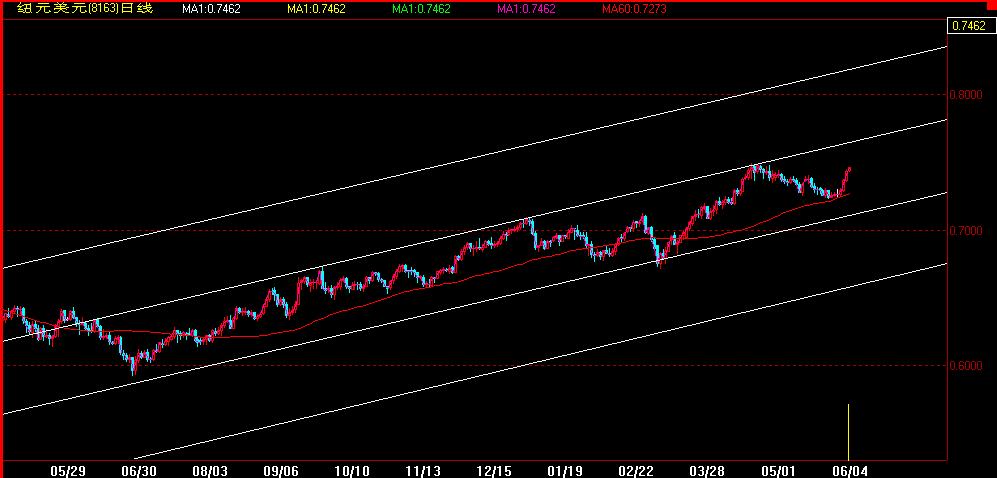Select the magenta MA1:0.7462 indicator label

tap(526, 9)
